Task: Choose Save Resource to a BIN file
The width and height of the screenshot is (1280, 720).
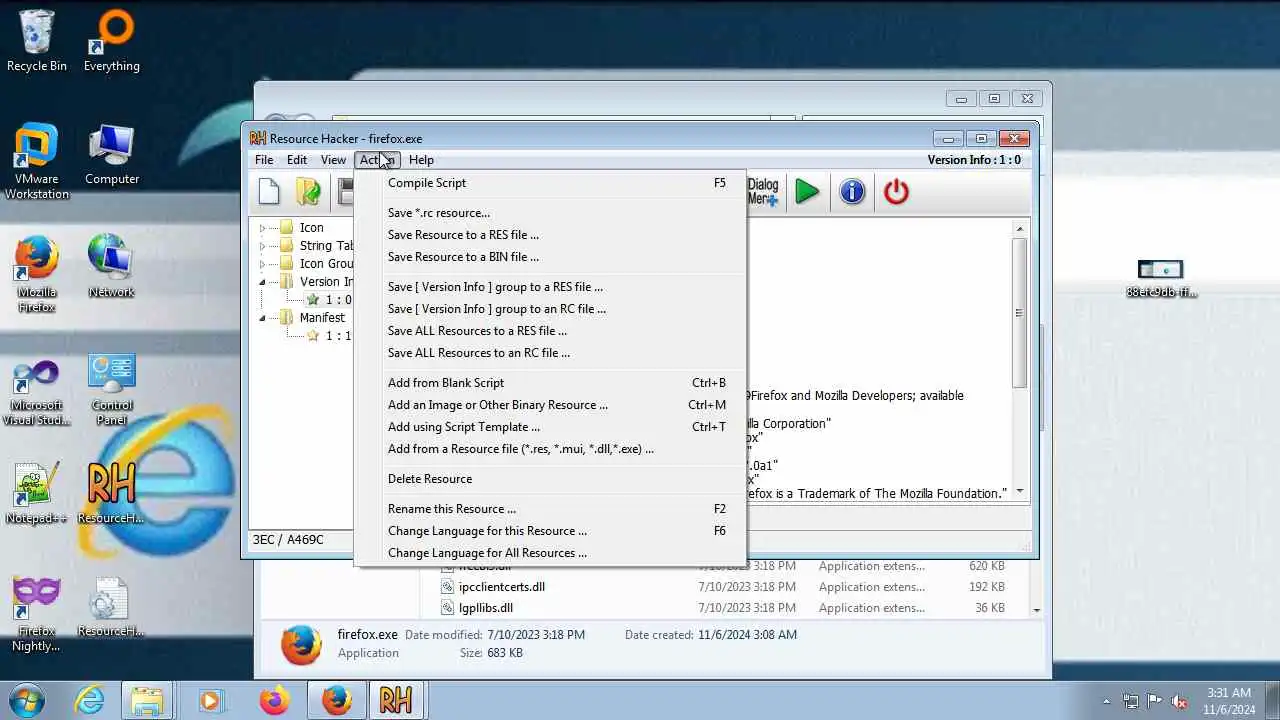Action: 550,257
